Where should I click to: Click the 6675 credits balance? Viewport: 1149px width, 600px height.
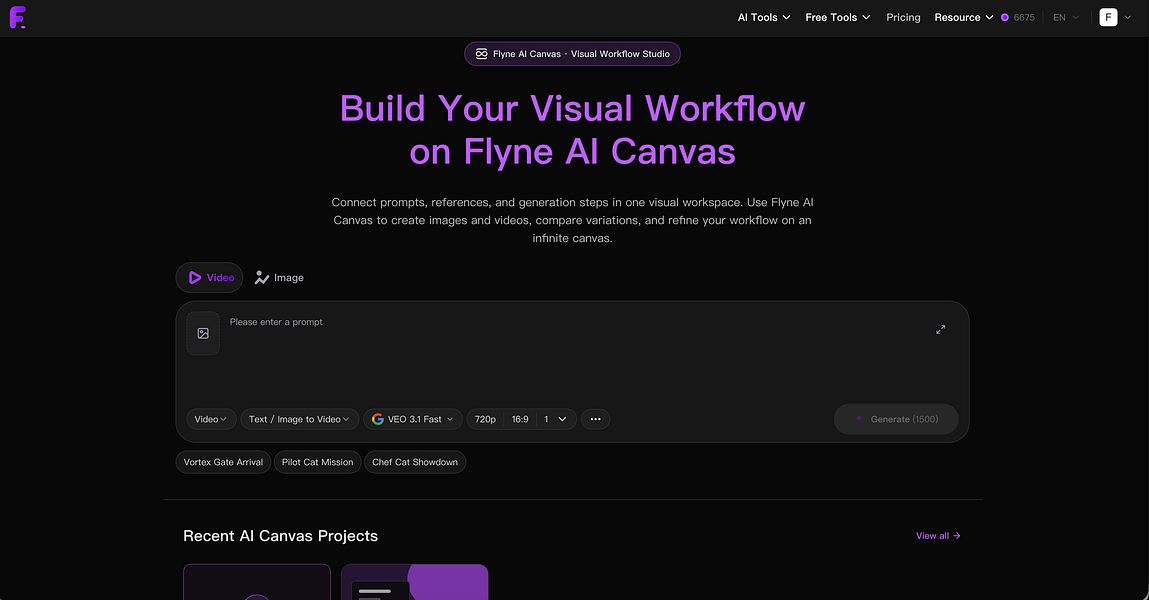click(x=1024, y=18)
